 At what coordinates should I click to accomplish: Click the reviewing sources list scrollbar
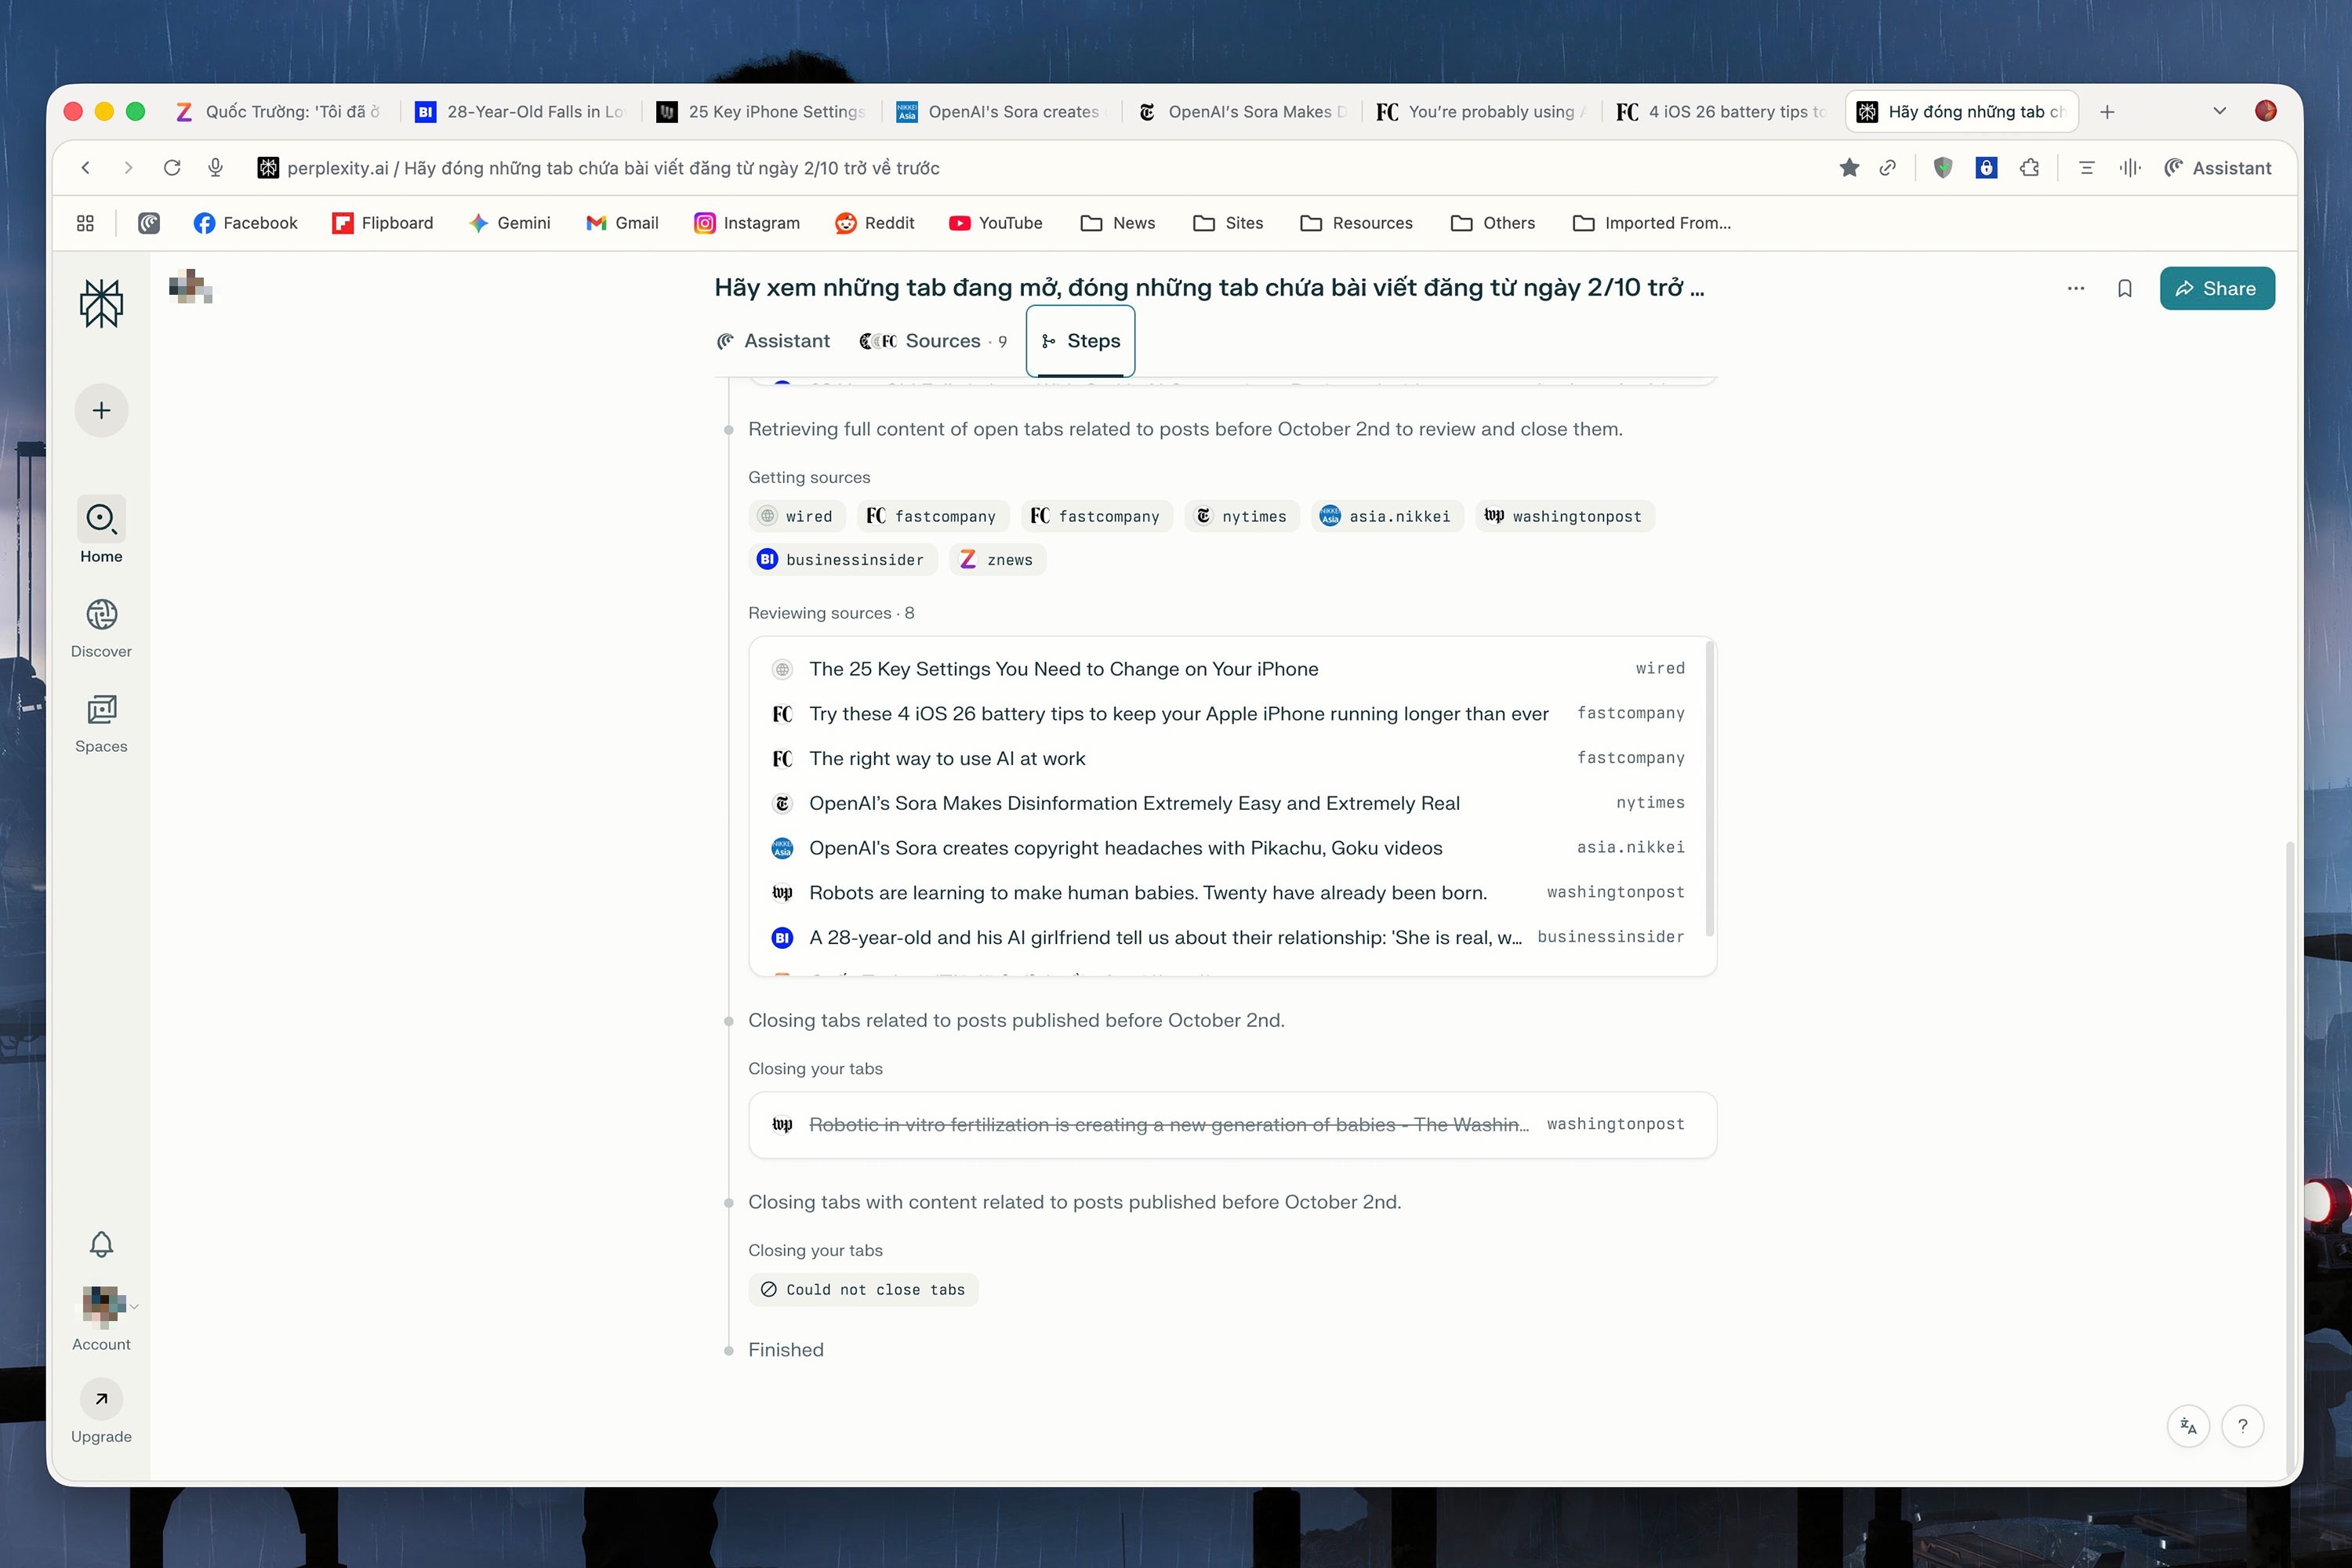coord(1709,790)
